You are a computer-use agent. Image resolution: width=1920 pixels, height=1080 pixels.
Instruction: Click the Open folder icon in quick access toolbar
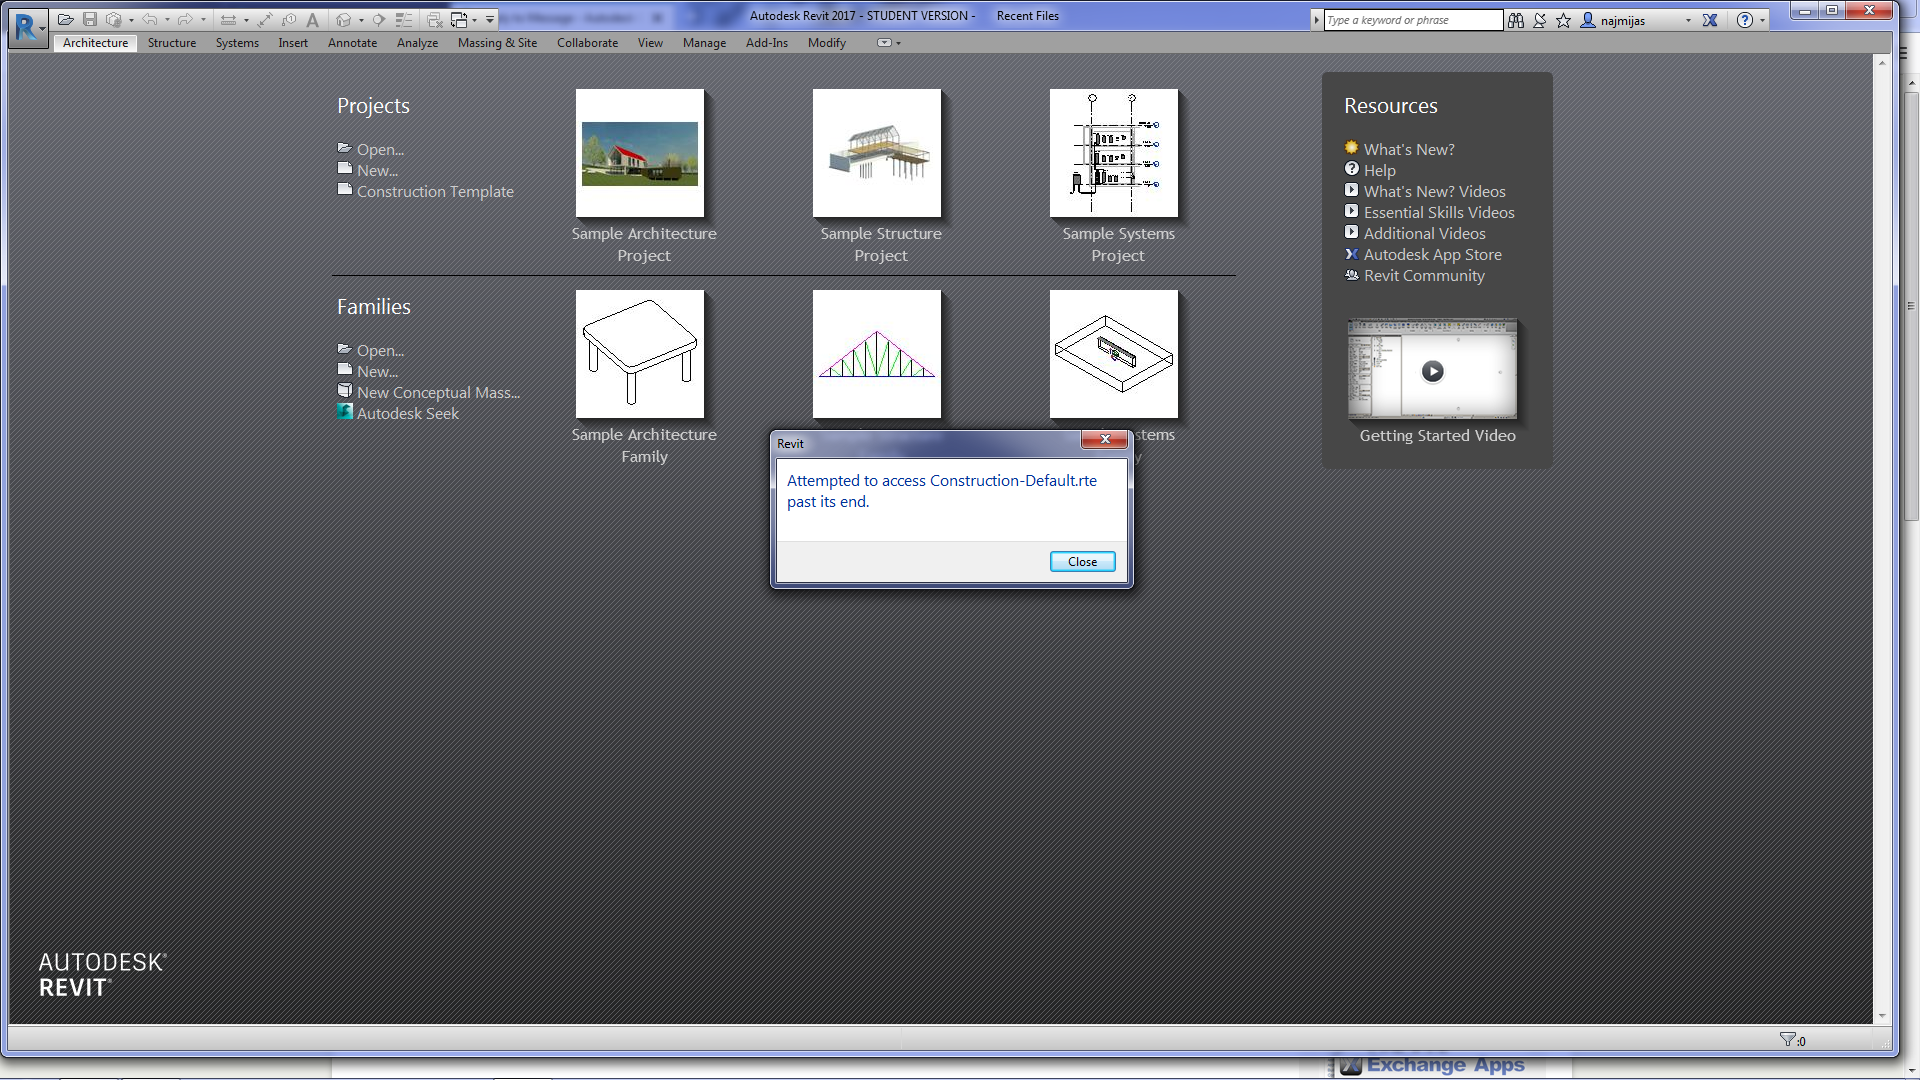tap(65, 20)
